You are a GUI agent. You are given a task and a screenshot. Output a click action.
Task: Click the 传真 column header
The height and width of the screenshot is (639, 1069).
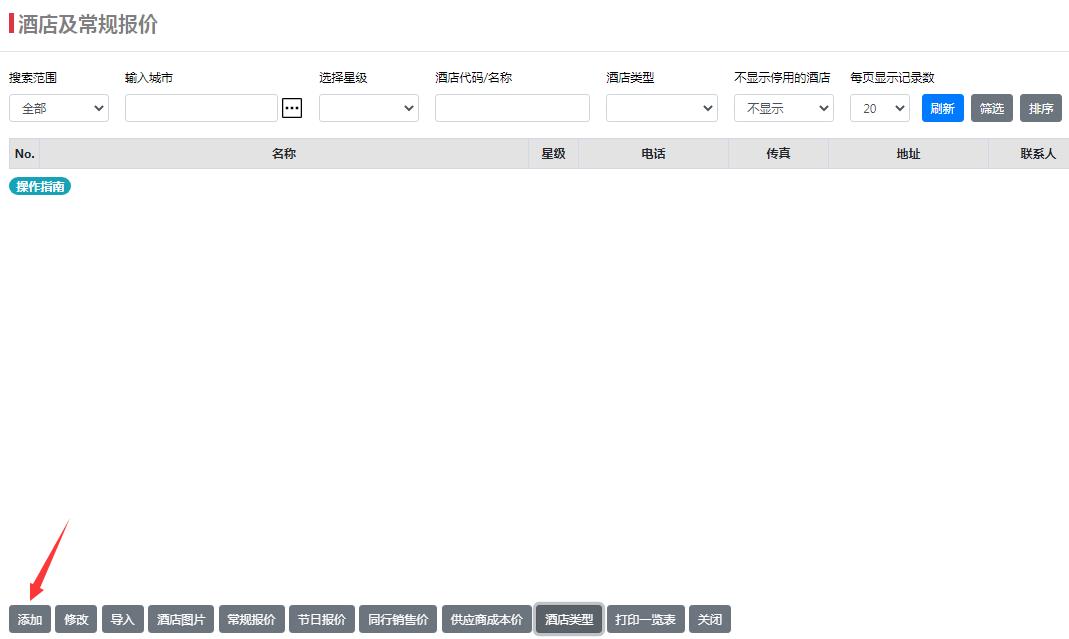tap(778, 153)
